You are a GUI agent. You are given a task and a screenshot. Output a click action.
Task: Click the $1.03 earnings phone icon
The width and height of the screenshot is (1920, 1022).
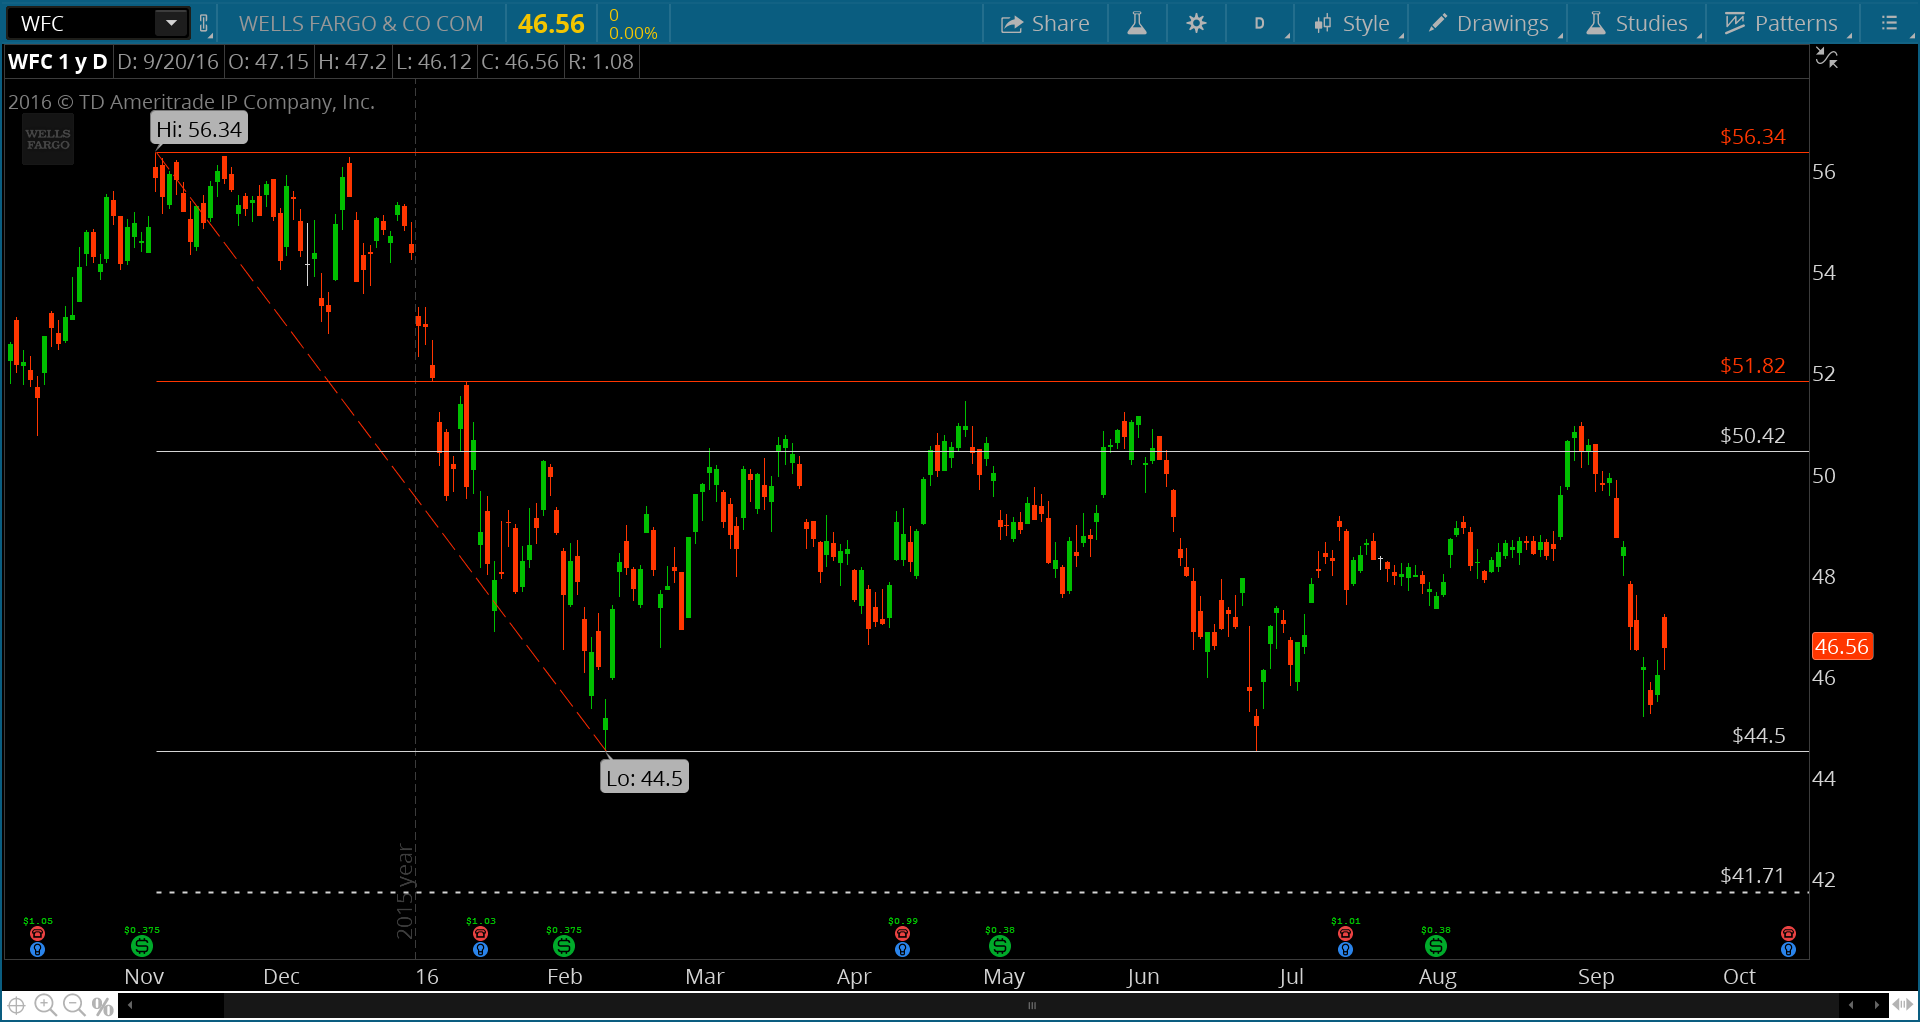pos(480,934)
